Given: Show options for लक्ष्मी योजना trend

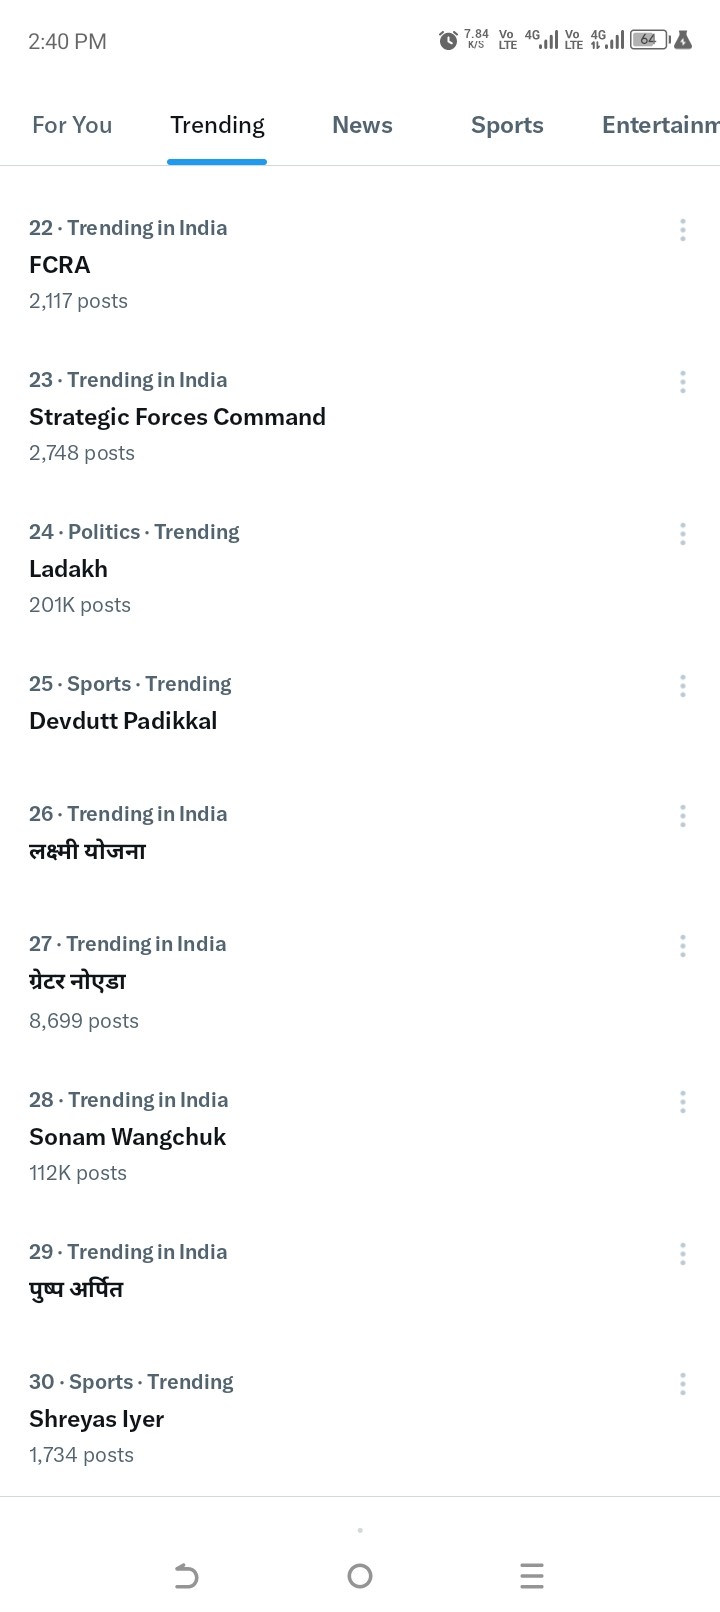Looking at the screenshot, I should coord(683,816).
